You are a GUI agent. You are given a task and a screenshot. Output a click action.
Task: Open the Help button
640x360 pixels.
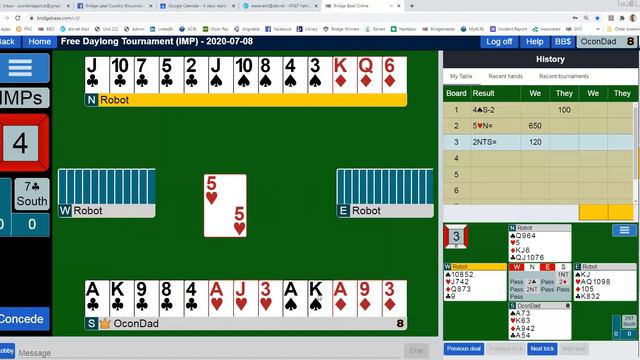coord(534,41)
